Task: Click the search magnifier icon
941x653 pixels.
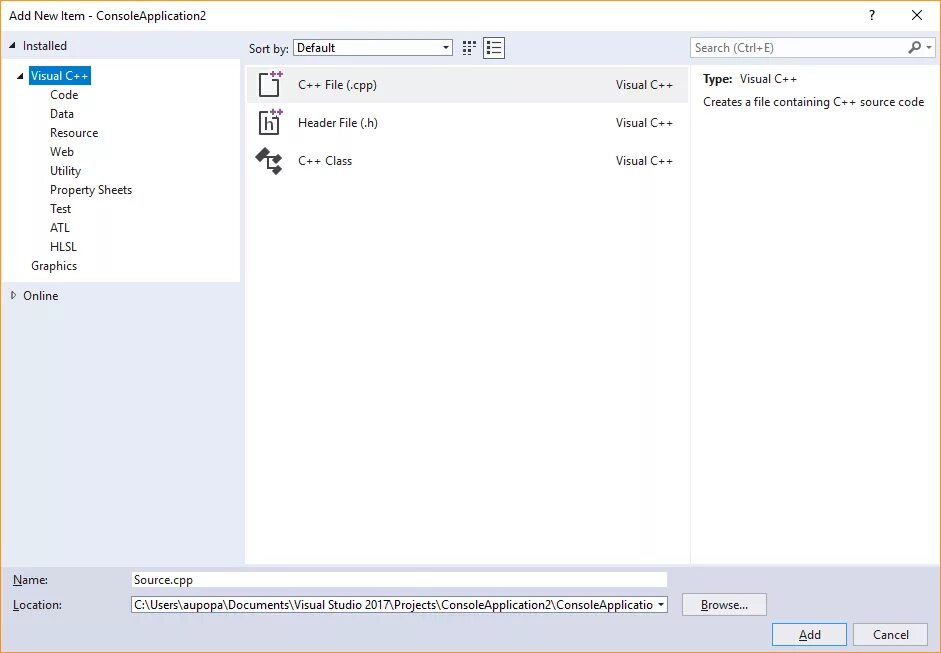Action: [915, 47]
